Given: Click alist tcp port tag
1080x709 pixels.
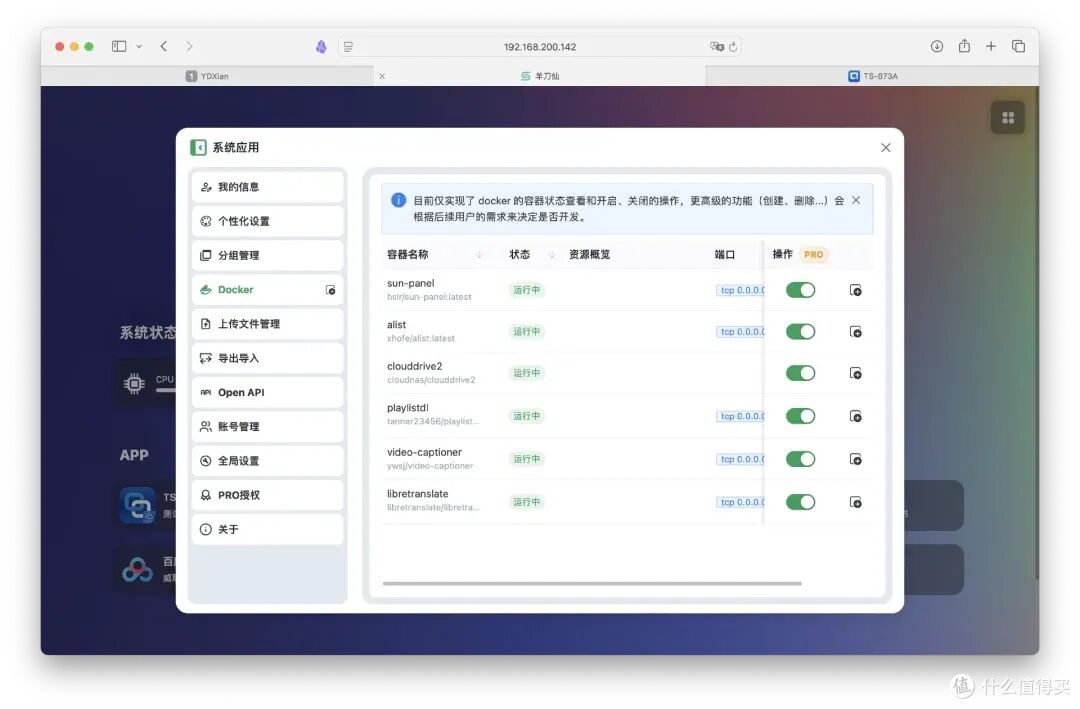Looking at the screenshot, I should tap(740, 331).
